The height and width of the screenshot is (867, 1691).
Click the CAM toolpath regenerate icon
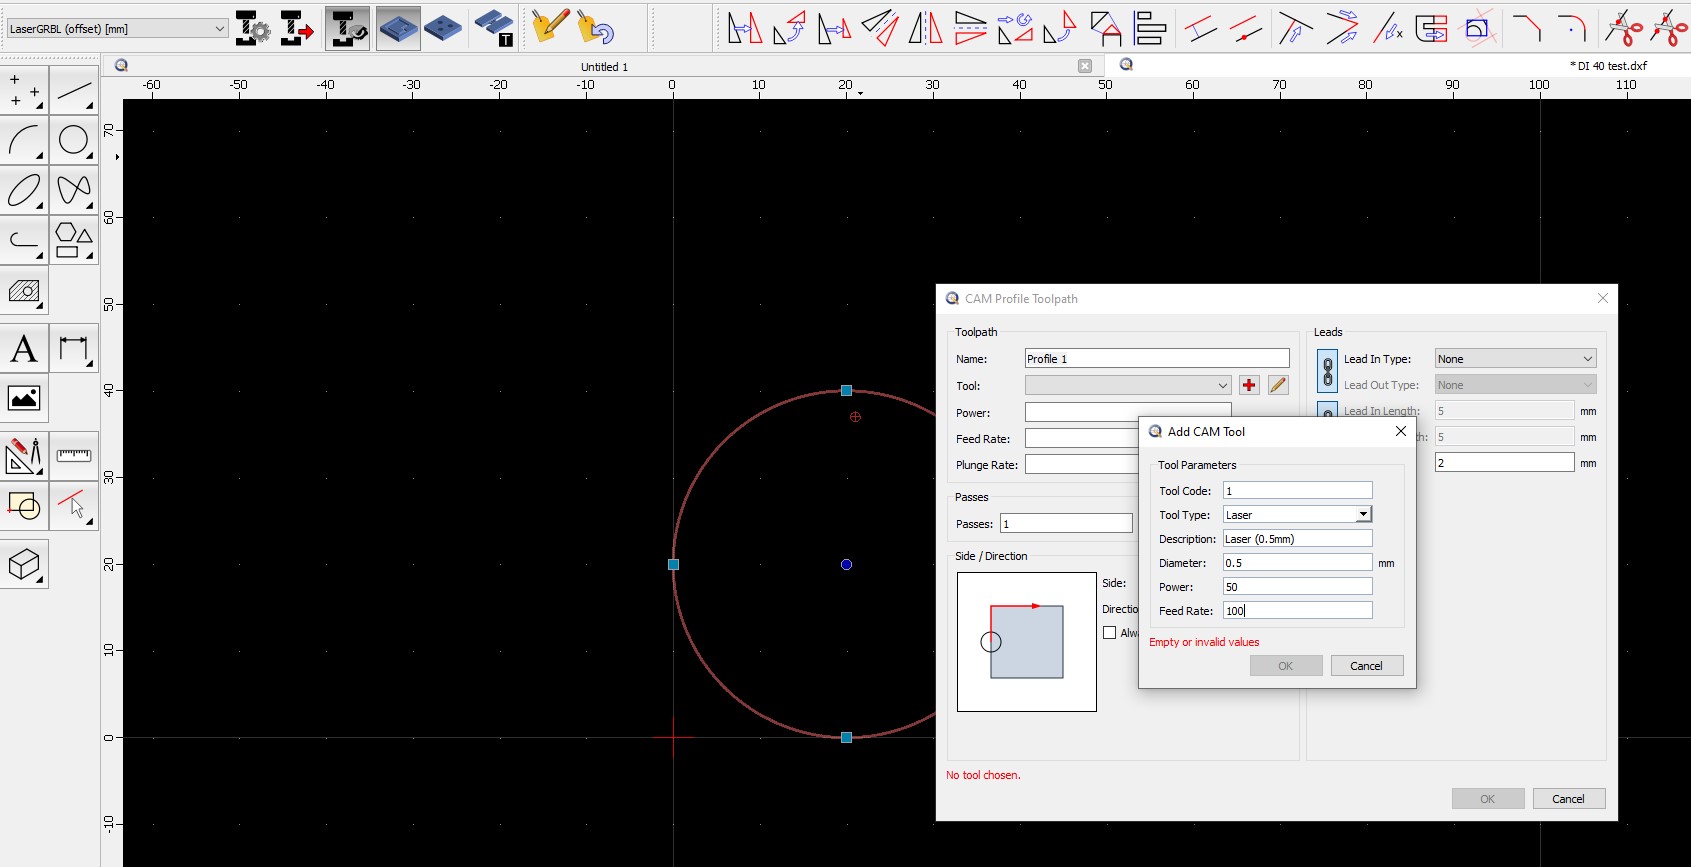coord(348,28)
